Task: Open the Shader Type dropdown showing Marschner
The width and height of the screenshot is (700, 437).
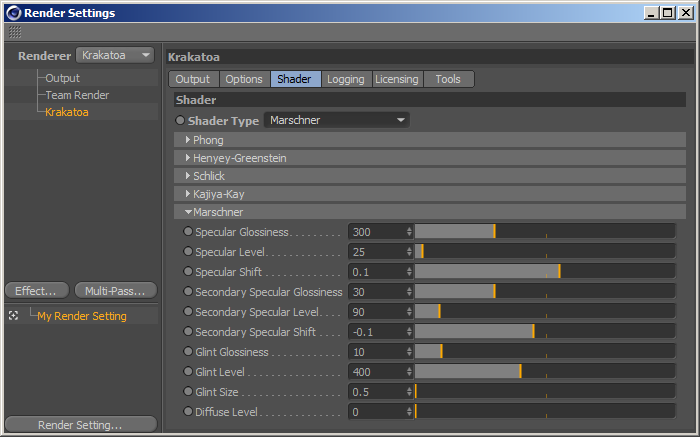Action: point(337,120)
